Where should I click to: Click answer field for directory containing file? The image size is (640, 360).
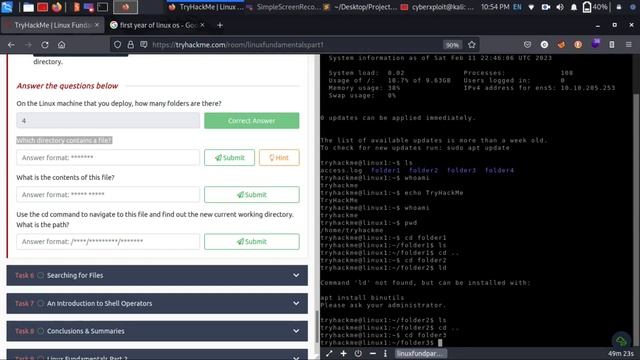pos(108,158)
